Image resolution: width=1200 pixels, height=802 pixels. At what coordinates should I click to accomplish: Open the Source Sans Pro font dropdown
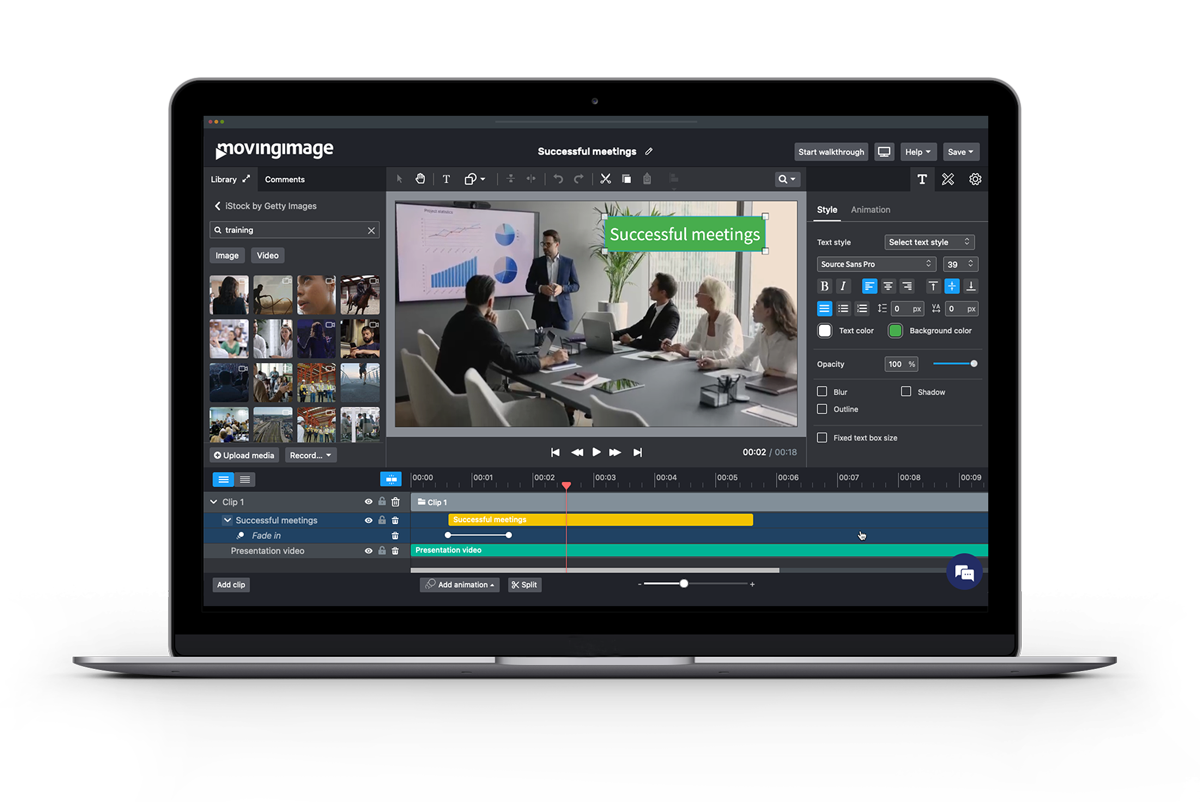[x=876, y=264]
